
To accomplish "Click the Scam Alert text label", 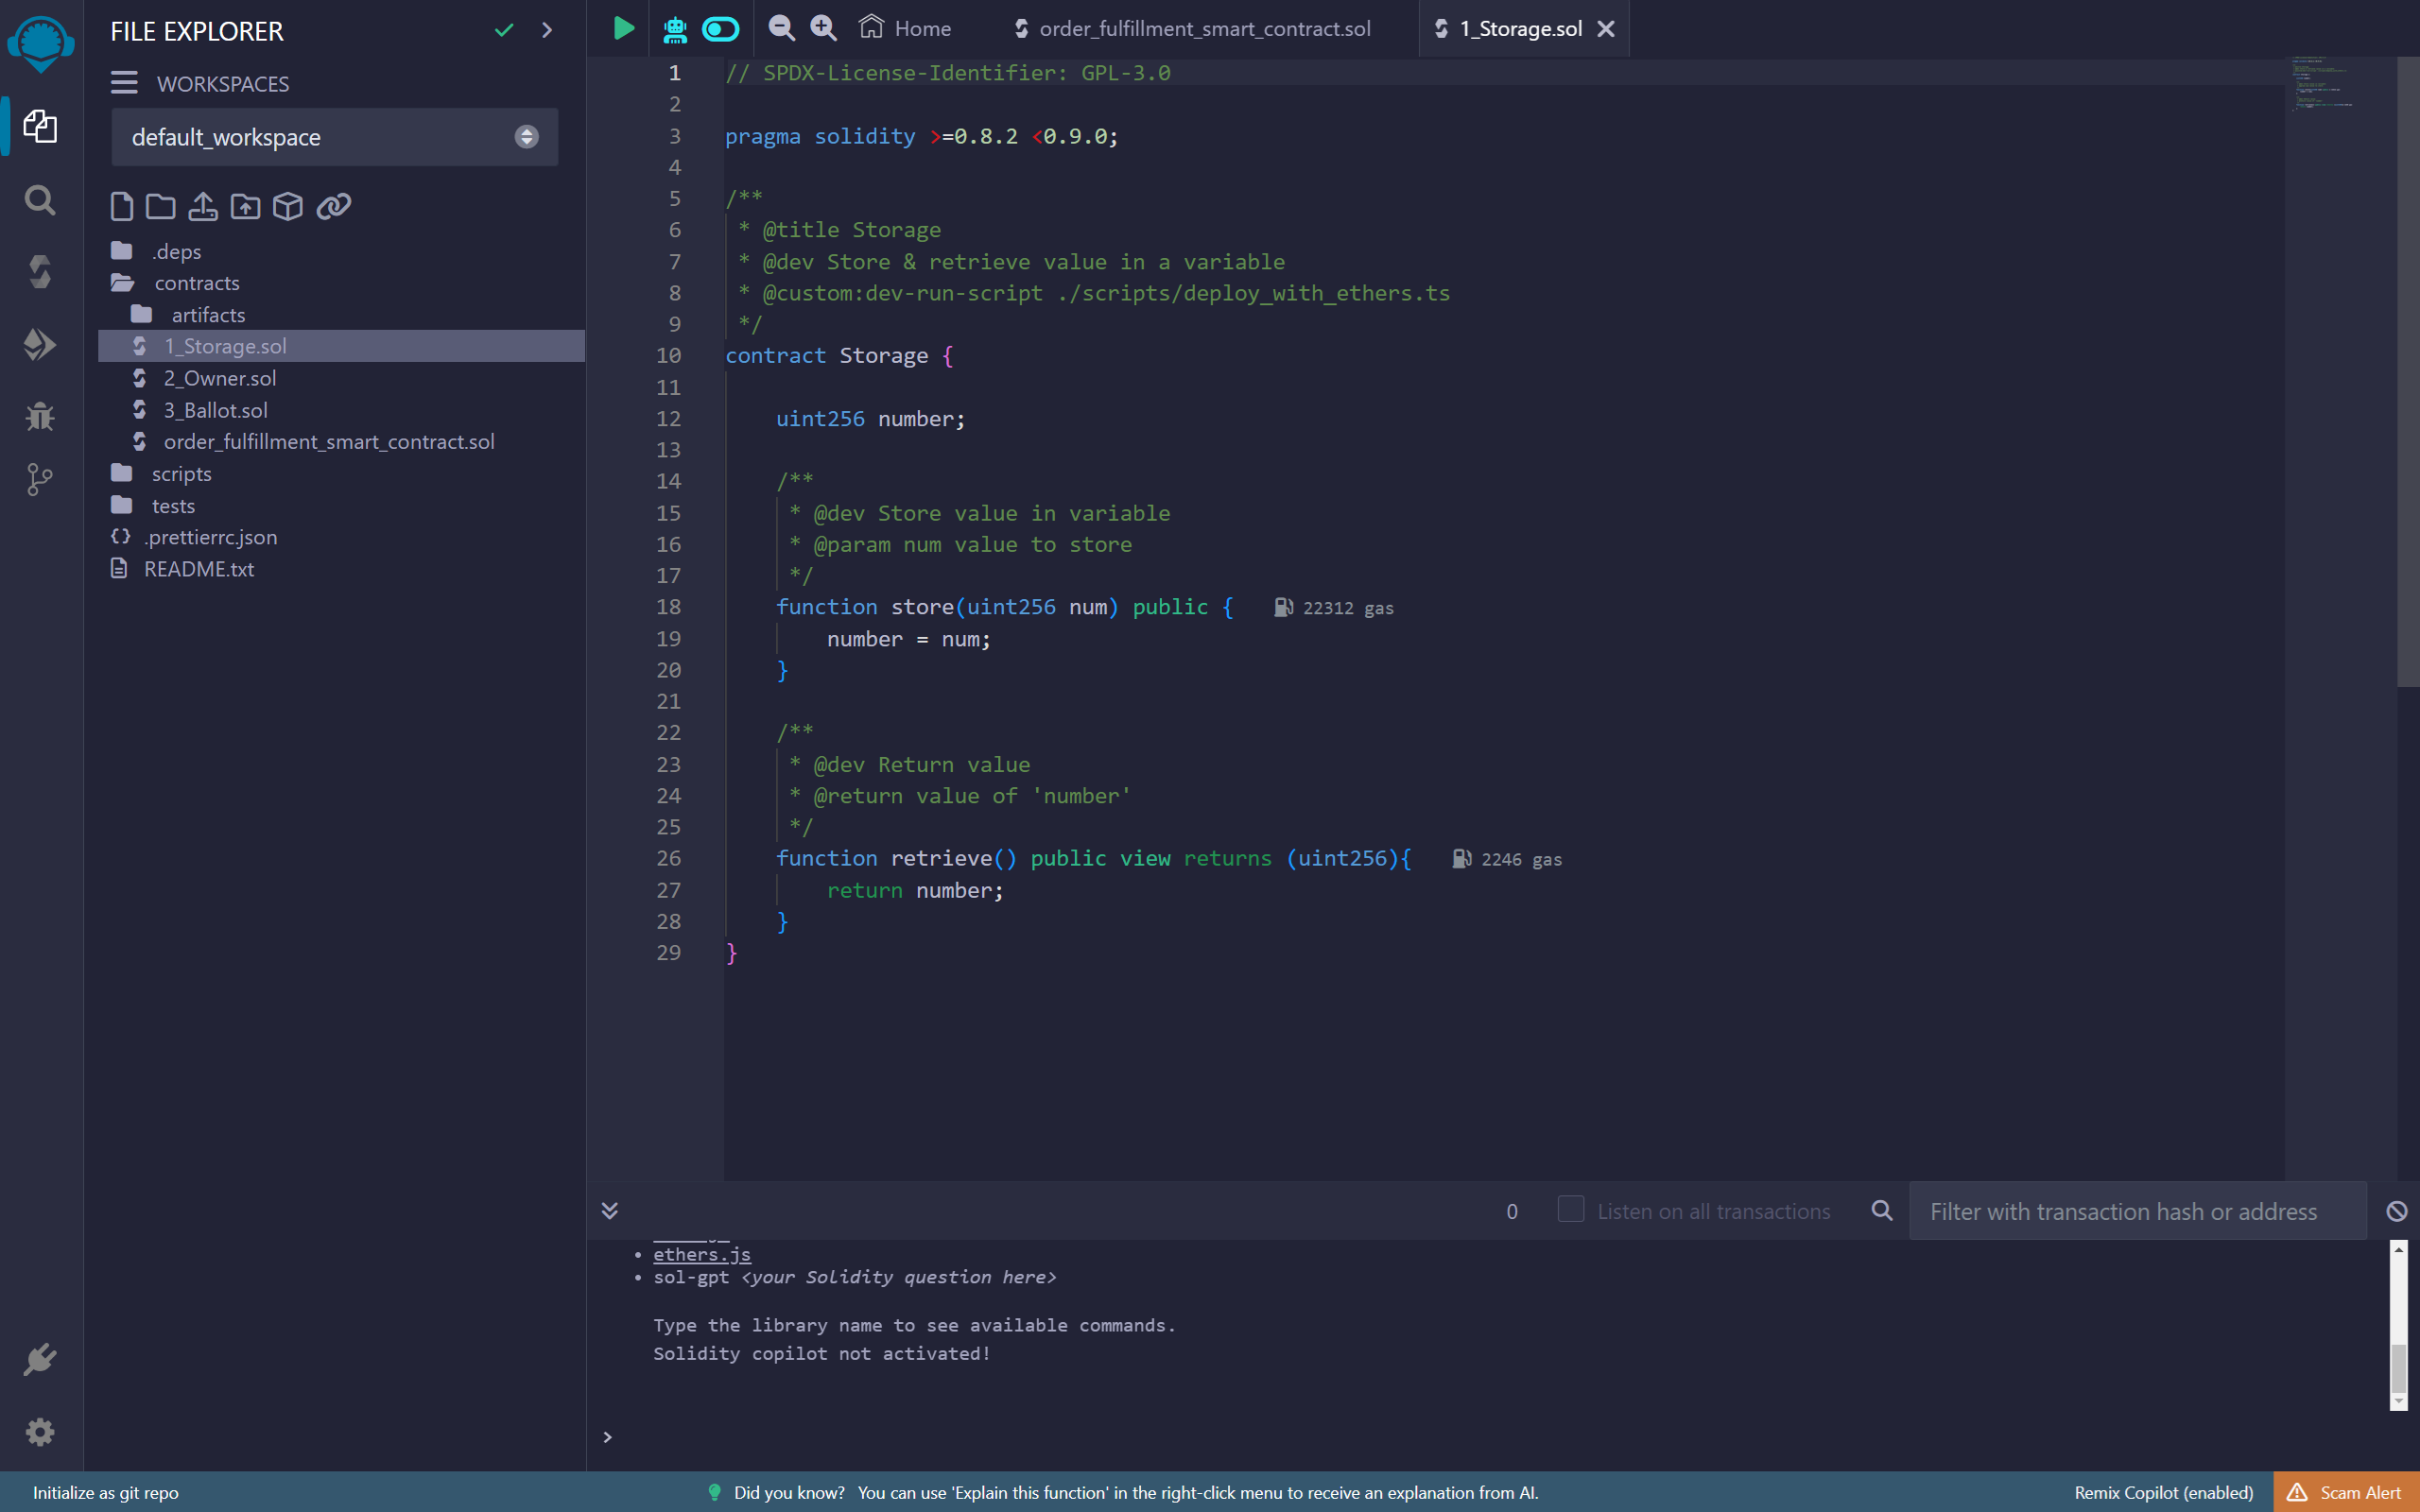I will point(2360,1492).
